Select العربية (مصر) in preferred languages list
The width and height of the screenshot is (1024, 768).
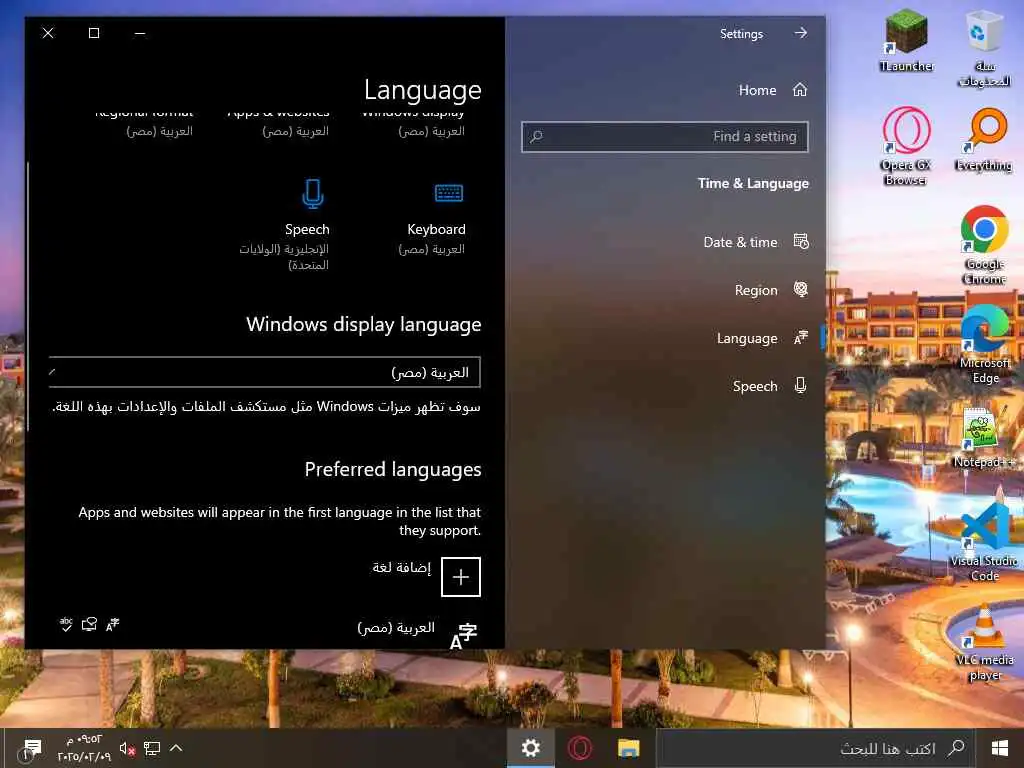pyautogui.click(x=396, y=628)
